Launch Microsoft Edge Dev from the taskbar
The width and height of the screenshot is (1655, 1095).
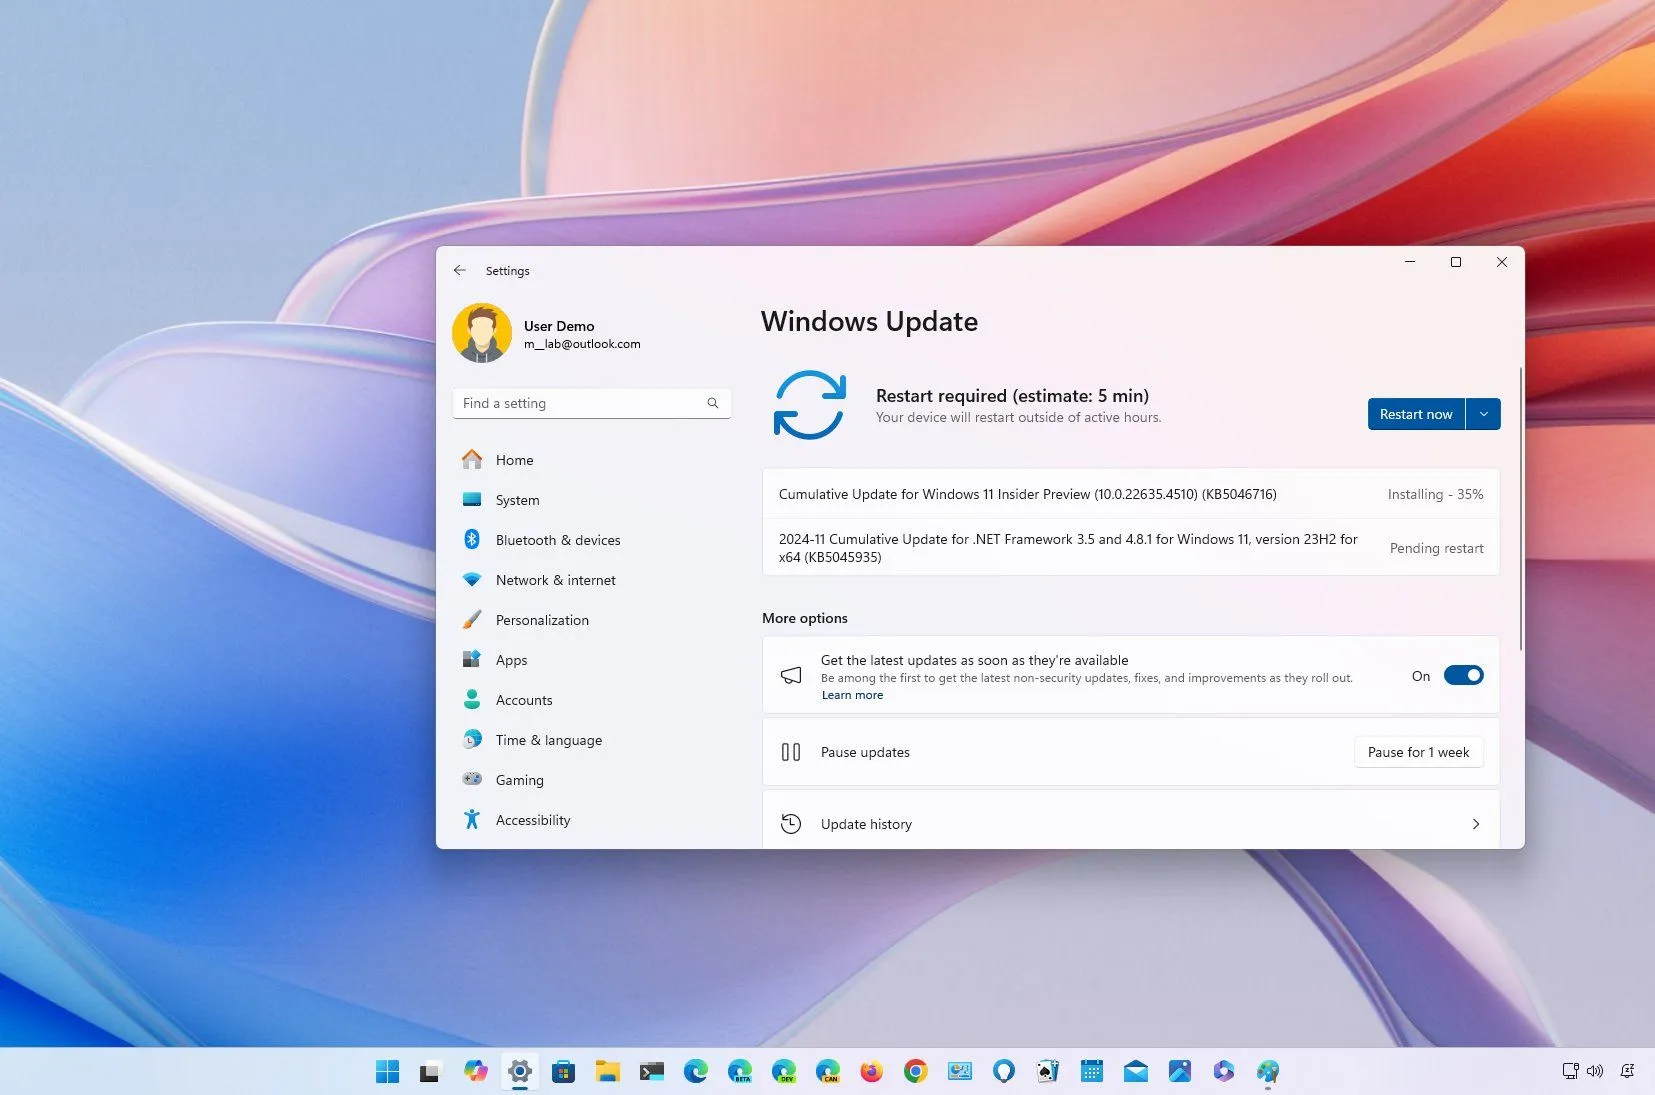pos(784,1070)
